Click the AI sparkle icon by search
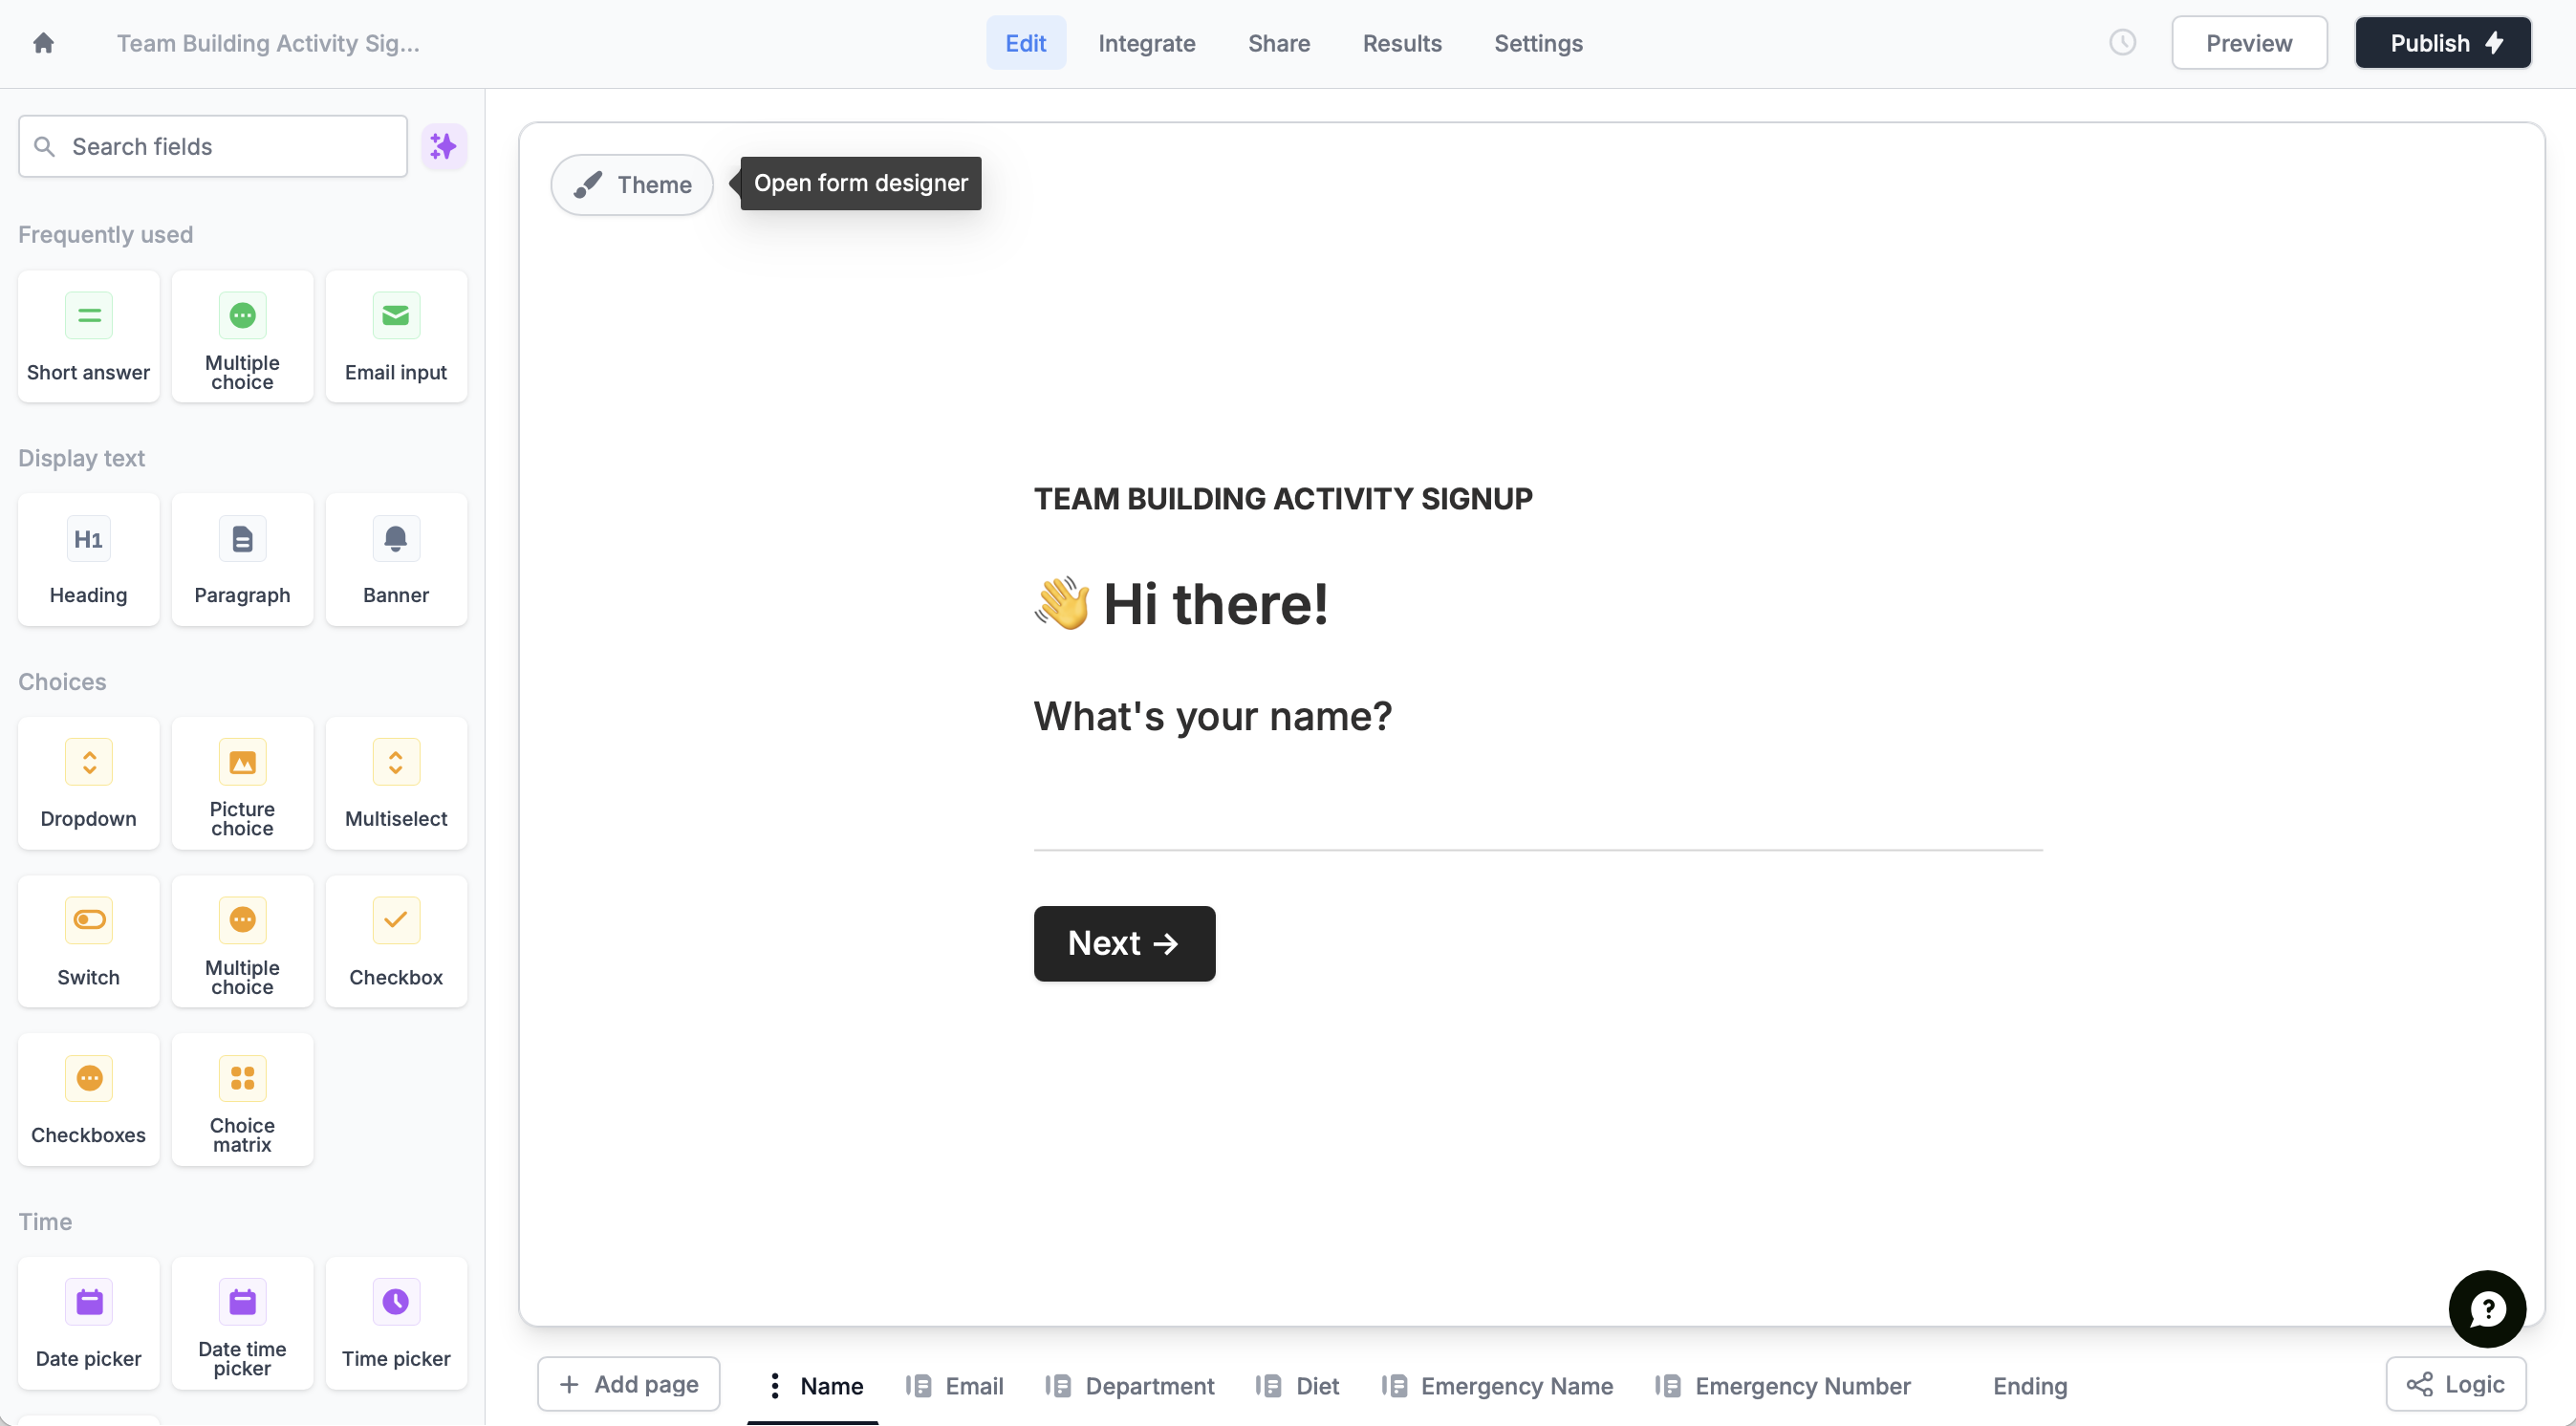This screenshot has height=1426, width=2576. [443, 147]
